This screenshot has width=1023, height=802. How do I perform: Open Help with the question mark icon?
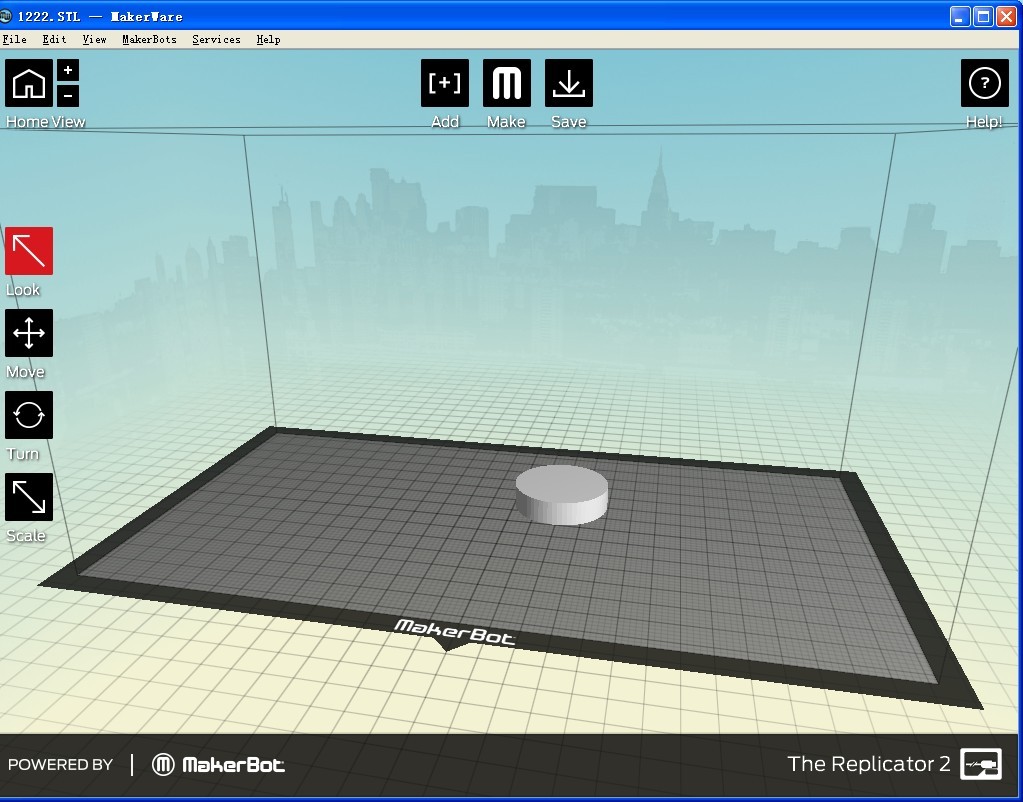(985, 83)
